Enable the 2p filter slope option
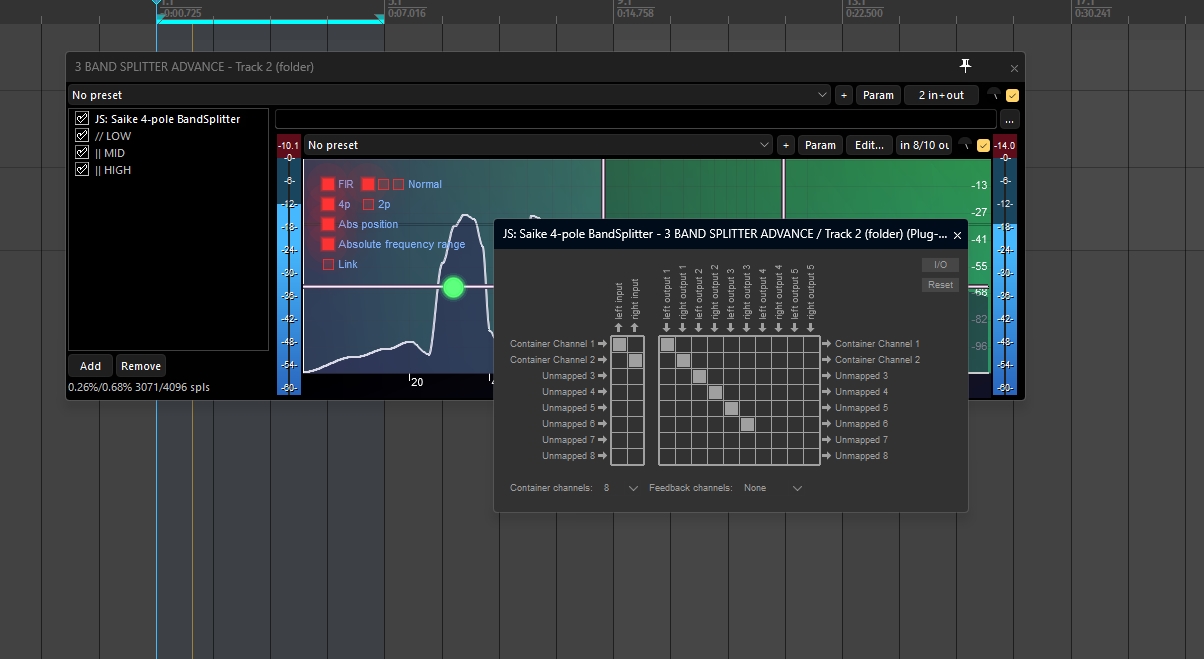Image resolution: width=1204 pixels, height=659 pixels. pos(368,204)
